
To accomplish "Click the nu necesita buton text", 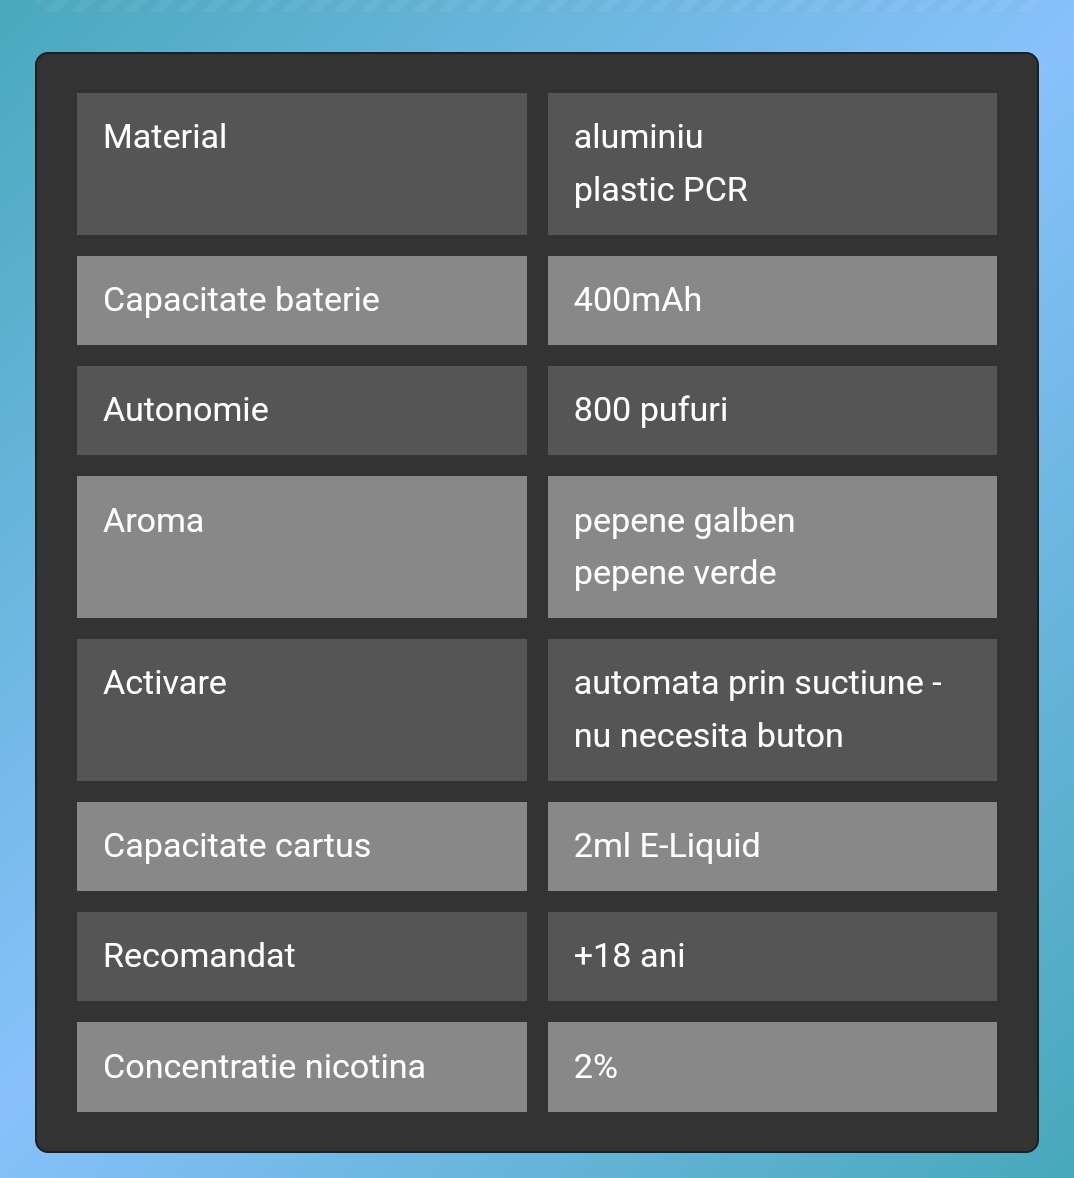I will pyautogui.click(x=708, y=736).
